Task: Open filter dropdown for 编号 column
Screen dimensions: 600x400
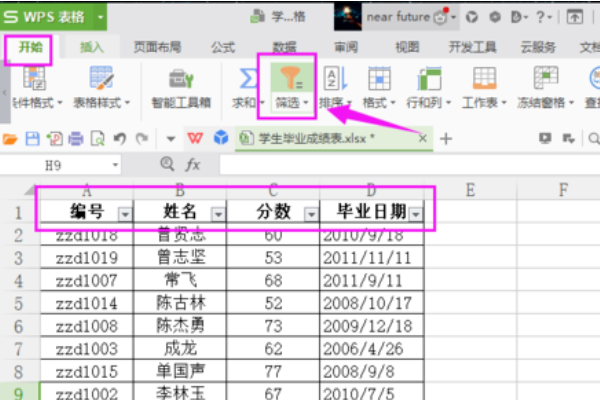Action: coord(125,214)
